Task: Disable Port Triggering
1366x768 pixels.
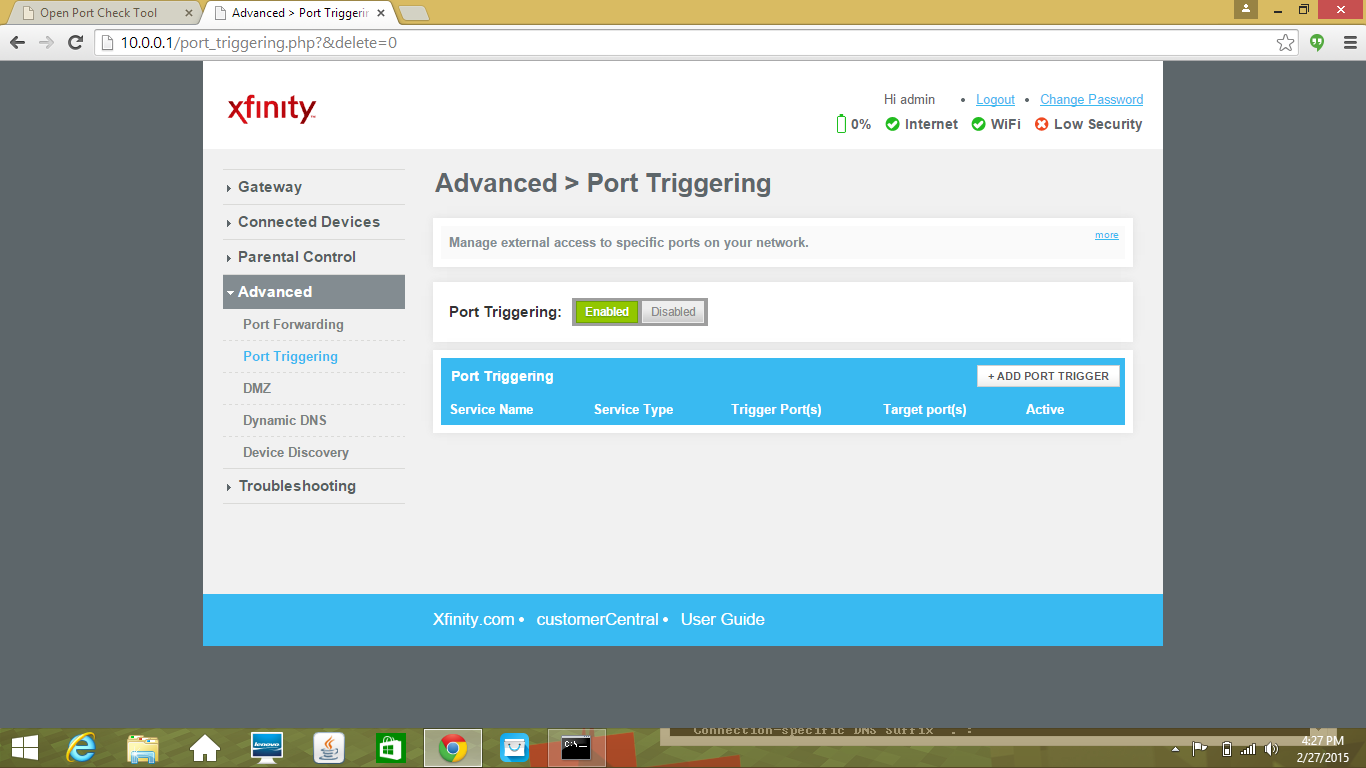Action: tap(672, 311)
